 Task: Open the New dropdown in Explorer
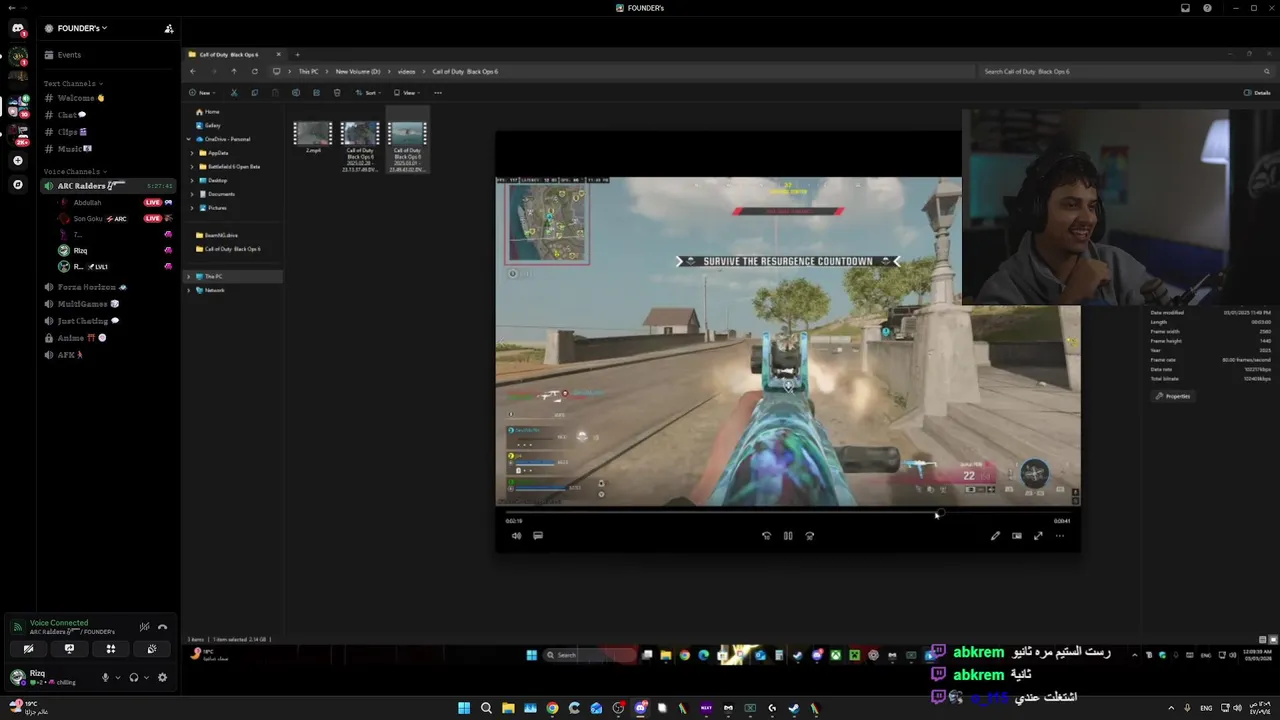[201, 93]
